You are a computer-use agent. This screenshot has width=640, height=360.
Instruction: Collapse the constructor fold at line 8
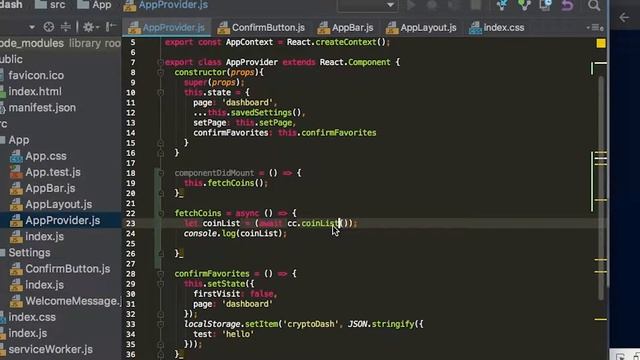pos(160,73)
